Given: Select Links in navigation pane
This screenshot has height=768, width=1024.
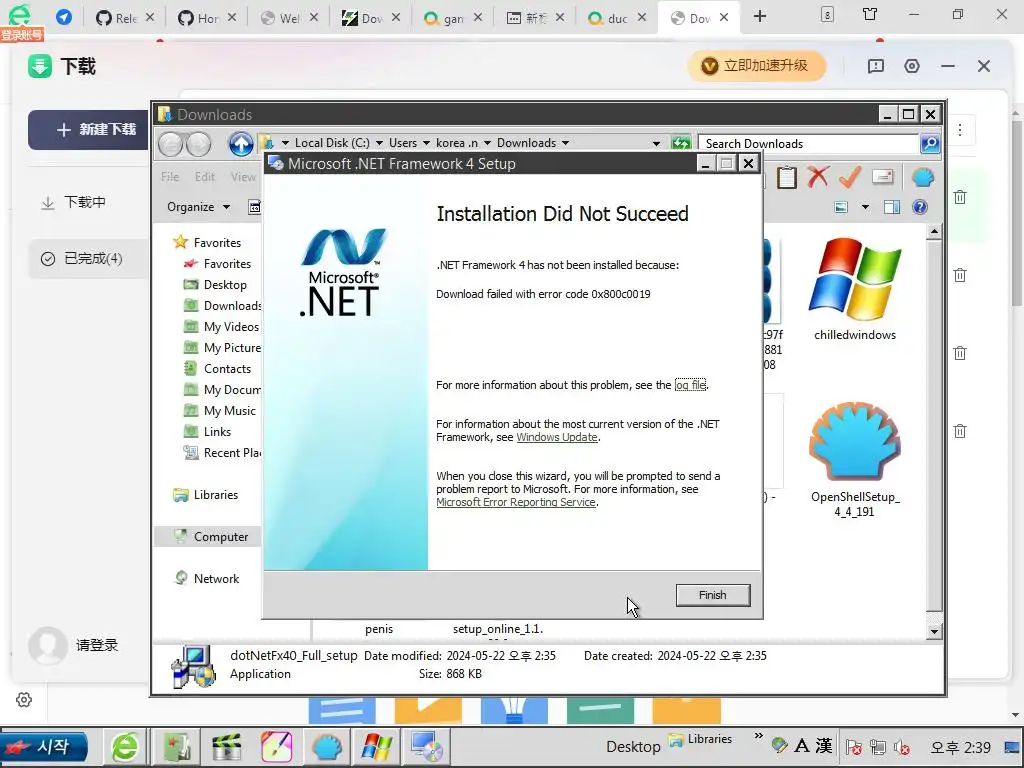Looking at the screenshot, I should click(x=217, y=432).
